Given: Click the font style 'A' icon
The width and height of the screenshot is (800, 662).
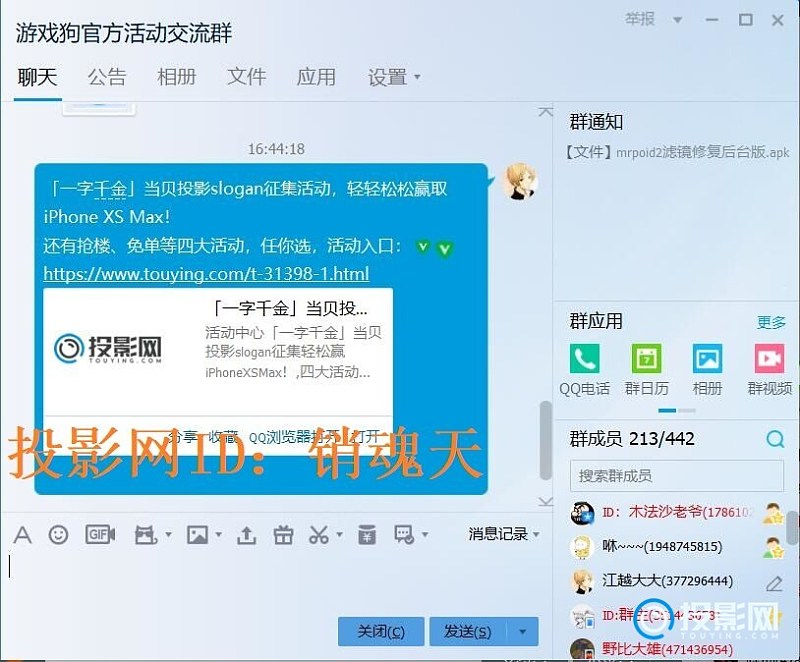Looking at the screenshot, I should pyautogui.click(x=22, y=535).
